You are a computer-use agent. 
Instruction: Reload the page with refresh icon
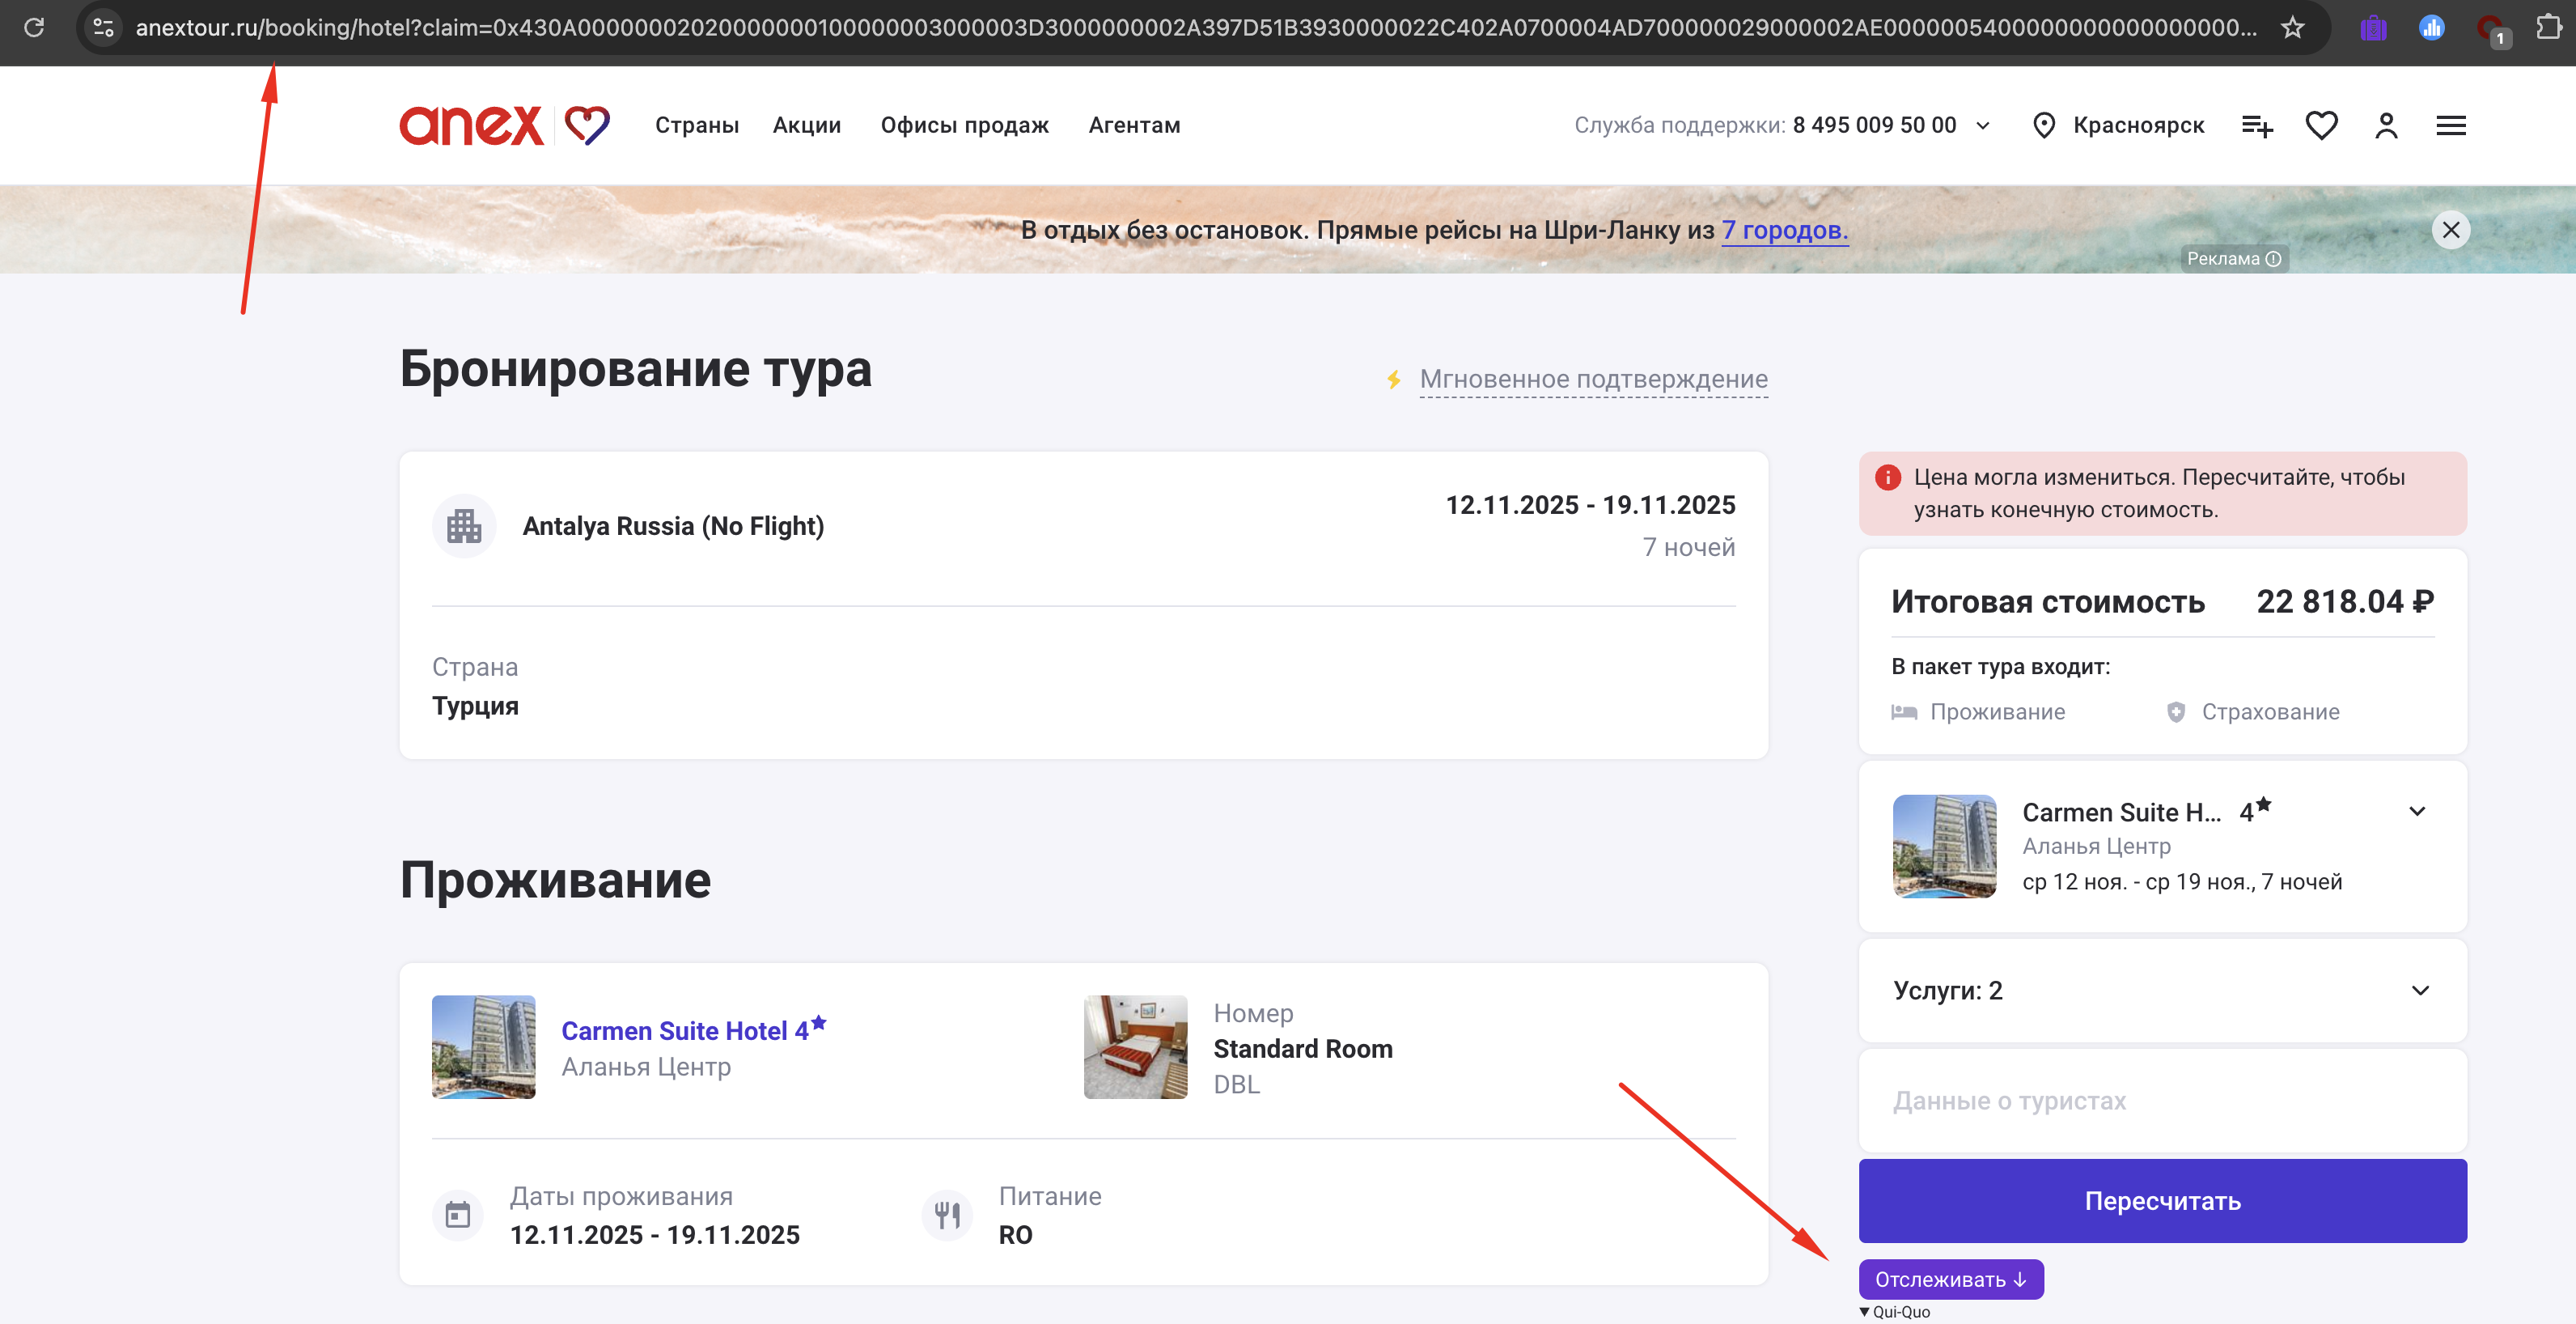34,28
